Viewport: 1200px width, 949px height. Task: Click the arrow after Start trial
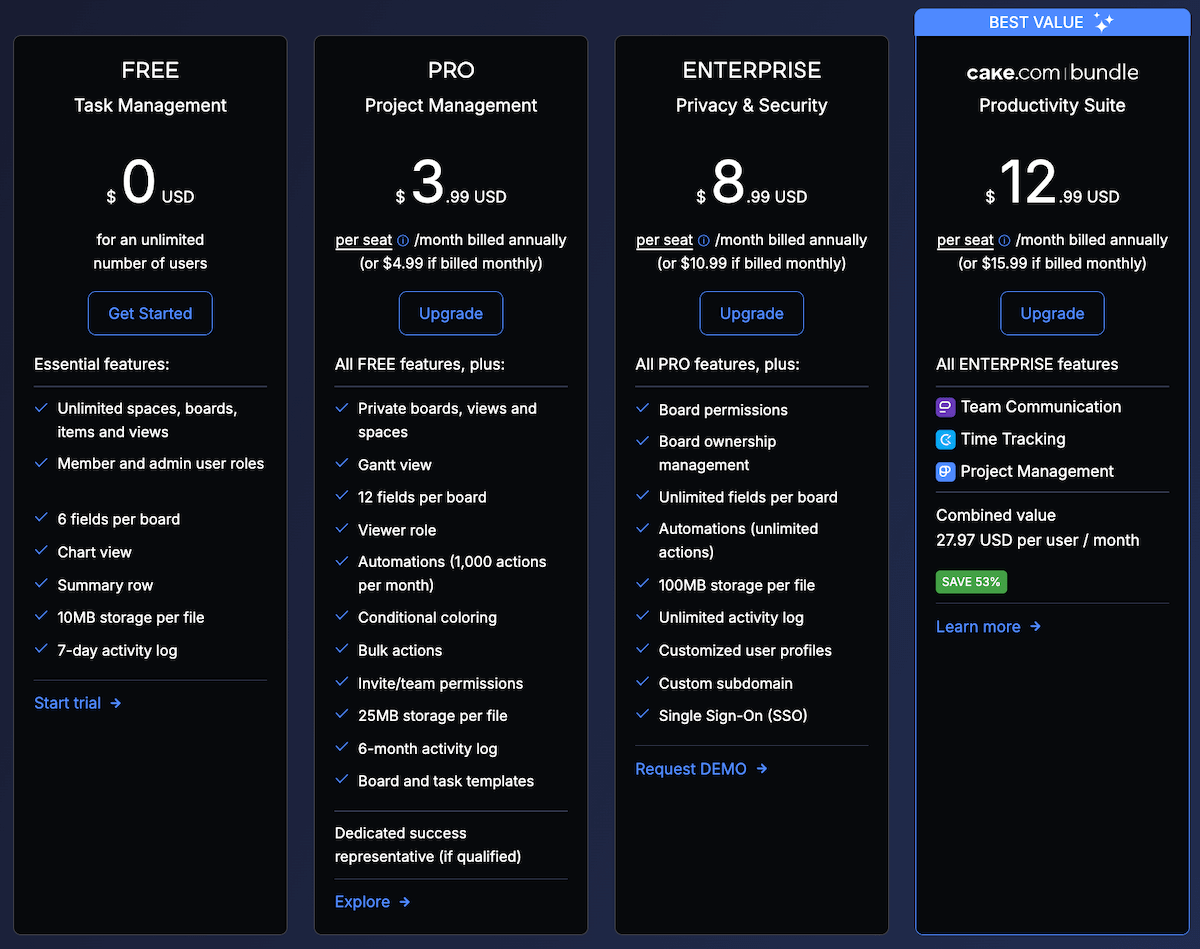(116, 703)
